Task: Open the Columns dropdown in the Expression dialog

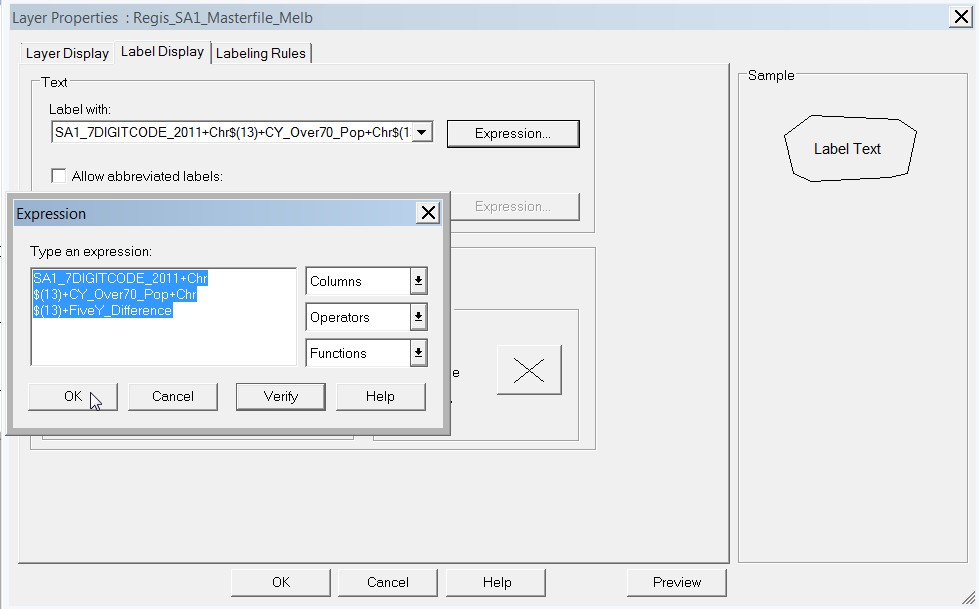Action: (x=419, y=281)
